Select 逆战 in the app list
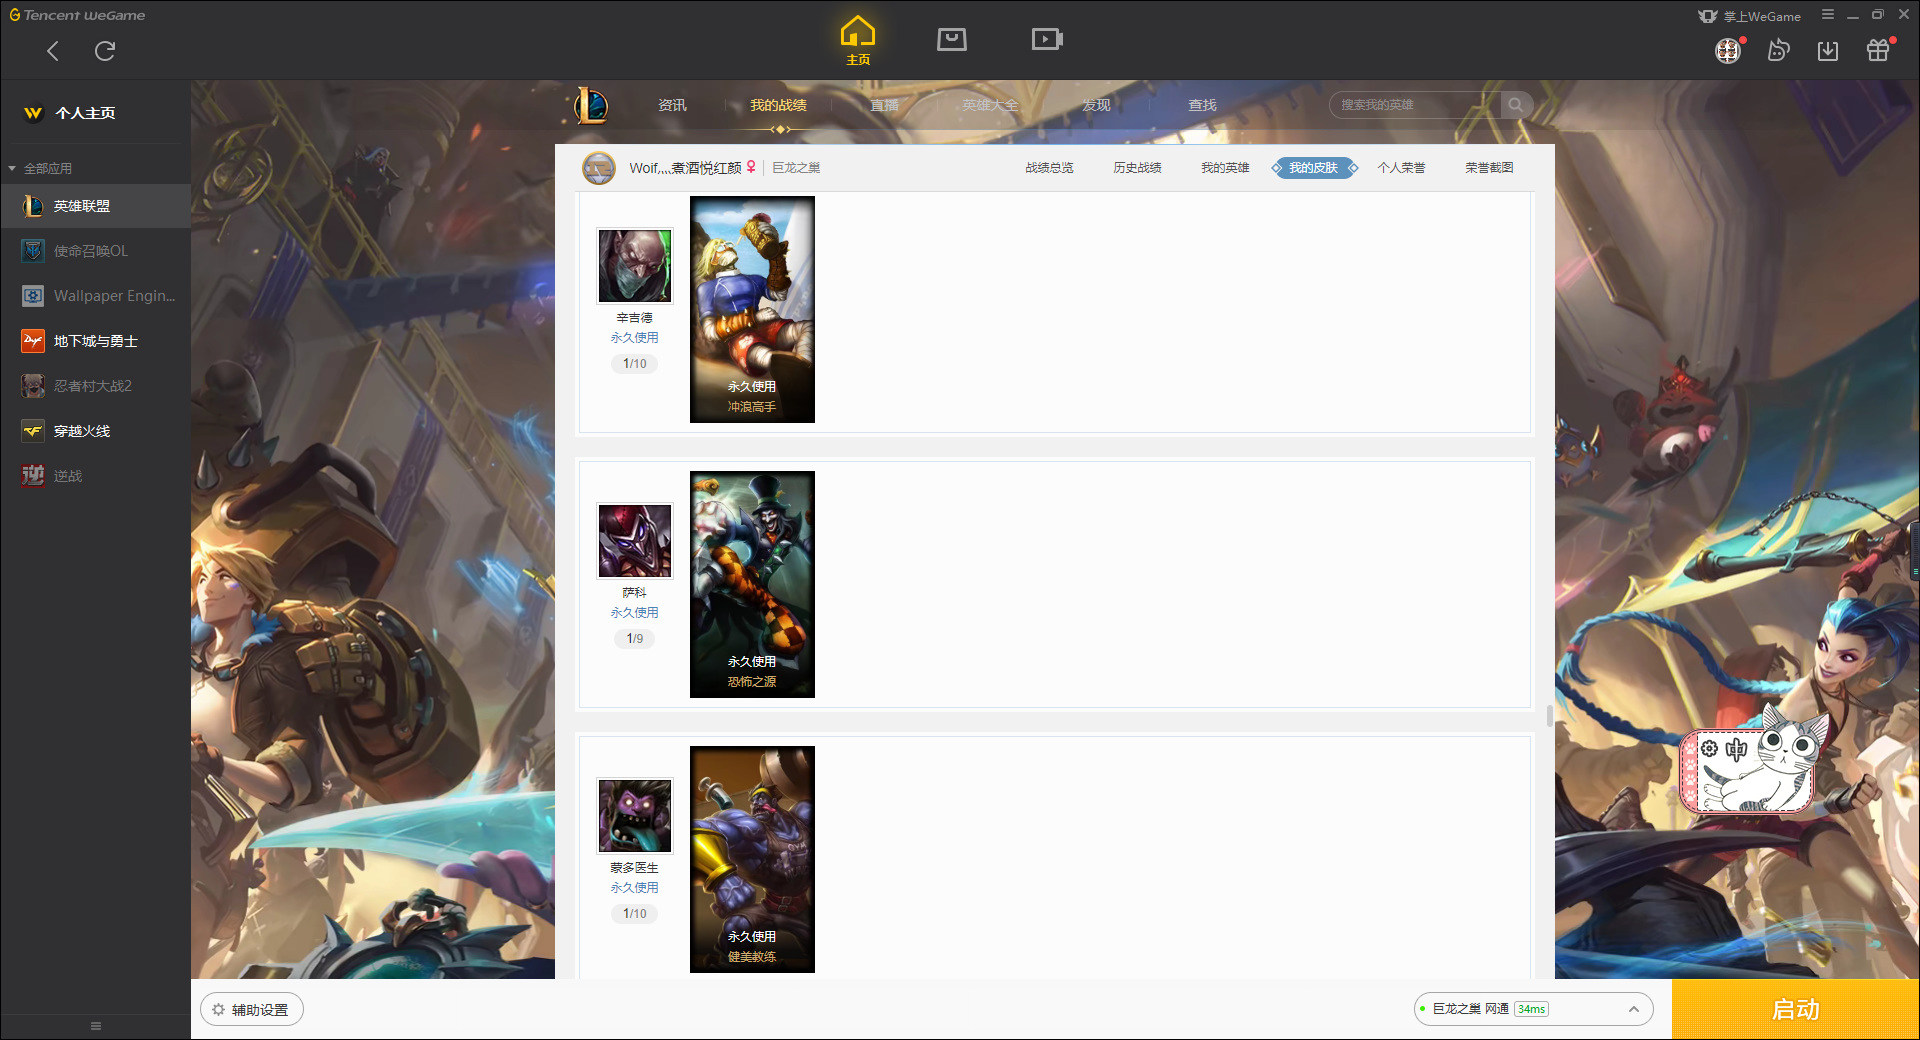Viewport: 1920px width, 1040px height. [x=95, y=476]
